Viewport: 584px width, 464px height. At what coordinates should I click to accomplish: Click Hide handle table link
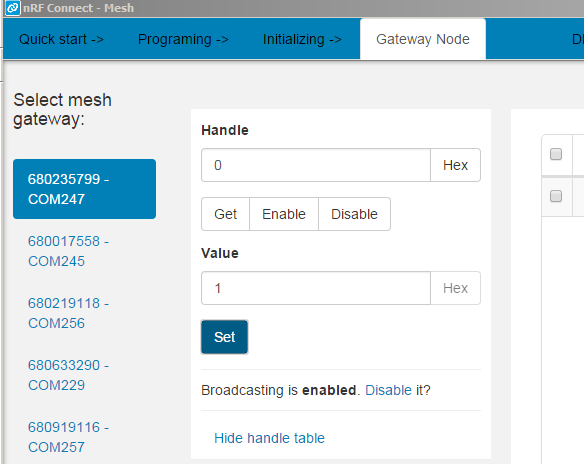269,438
